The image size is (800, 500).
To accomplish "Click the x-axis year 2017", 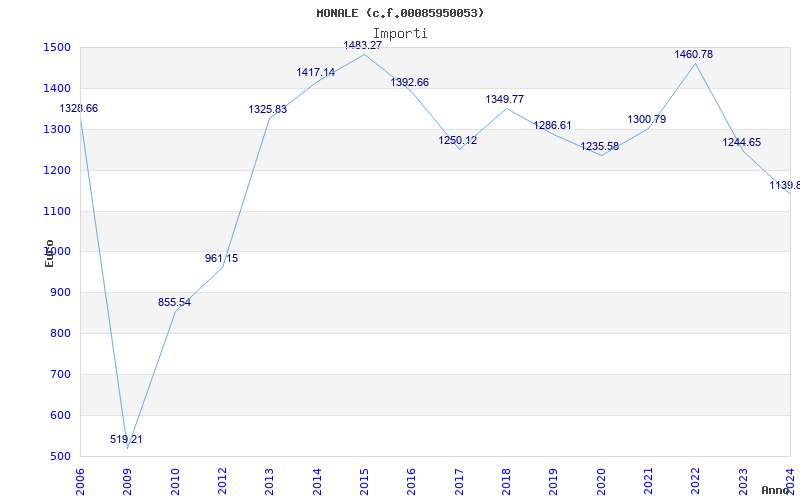I will point(459,482).
